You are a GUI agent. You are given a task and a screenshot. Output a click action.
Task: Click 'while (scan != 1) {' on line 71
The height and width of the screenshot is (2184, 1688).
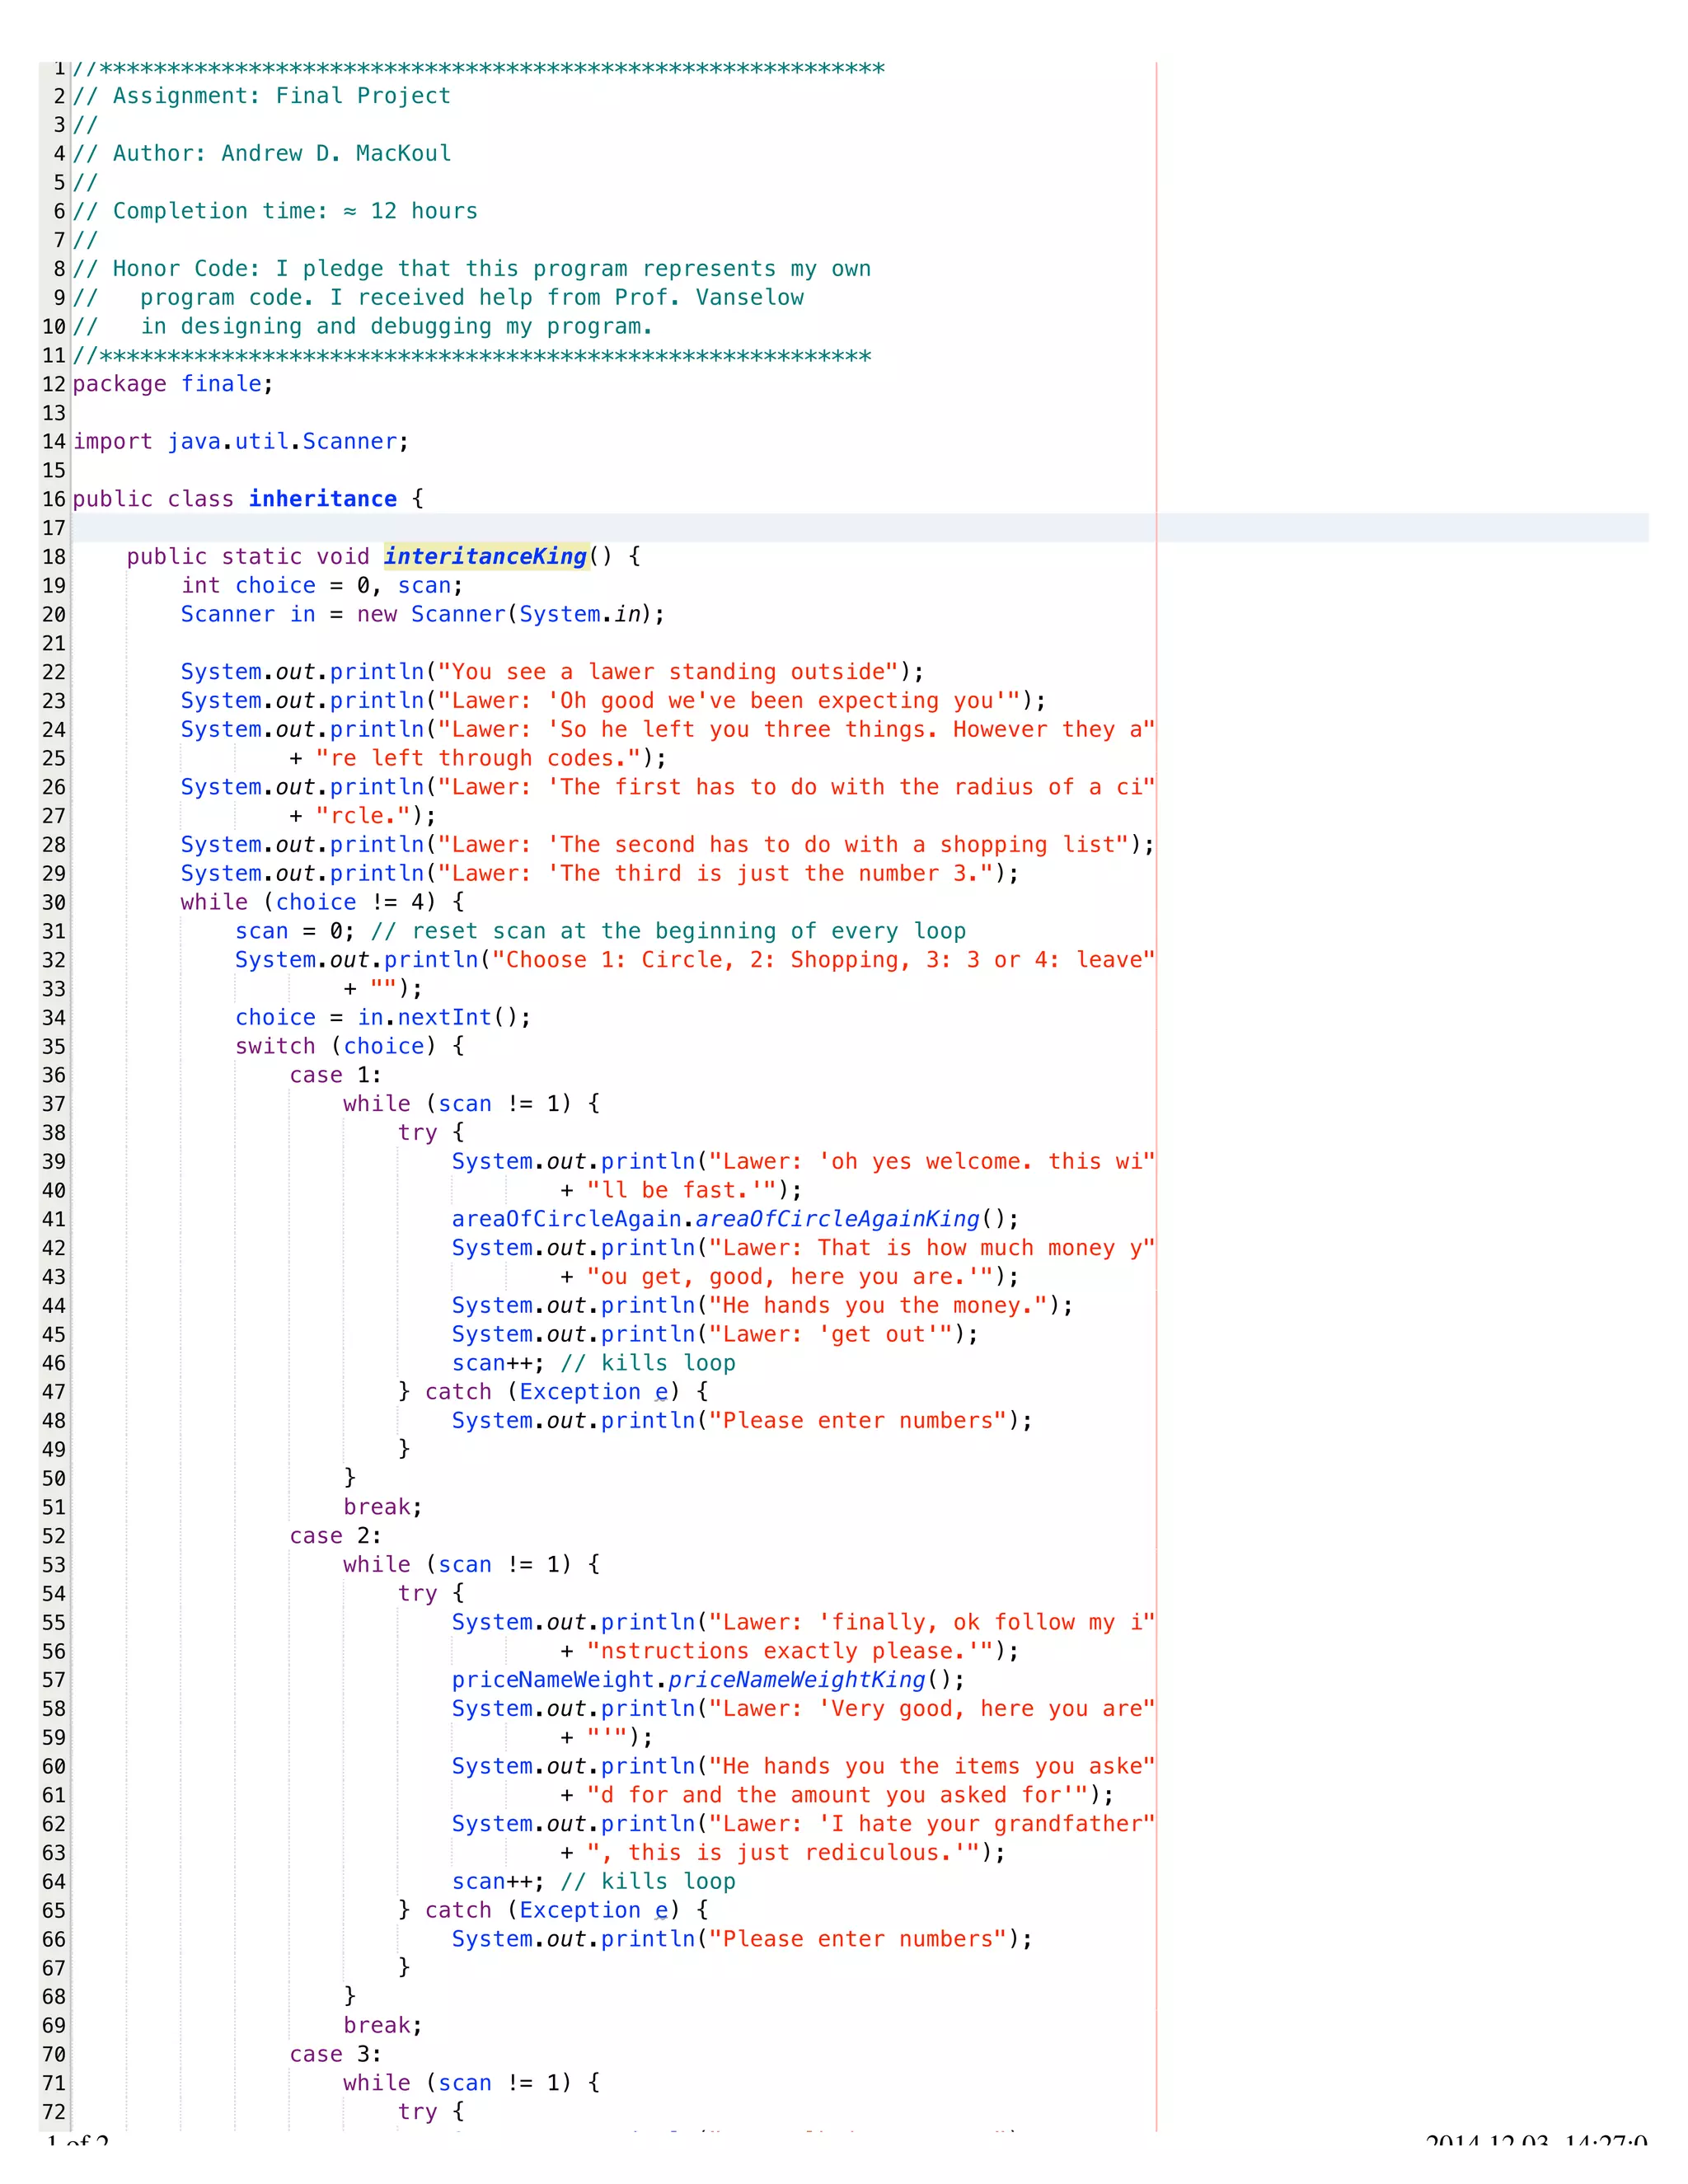471,2083
